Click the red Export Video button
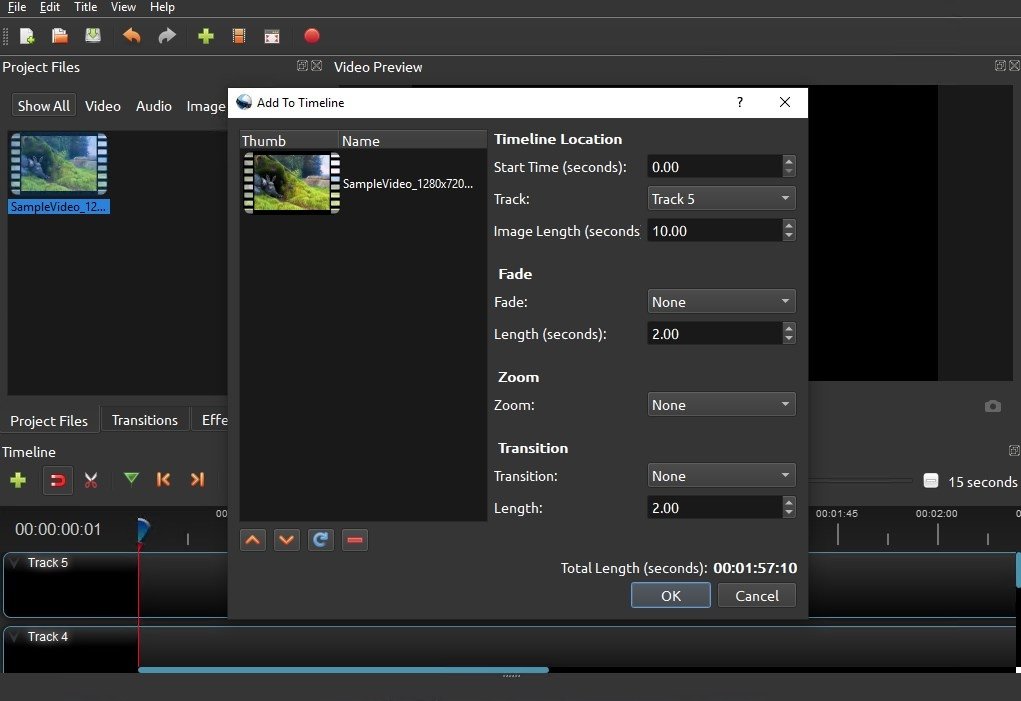Image resolution: width=1021 pixels, height=701 pixels. click(x=312, y=36)
